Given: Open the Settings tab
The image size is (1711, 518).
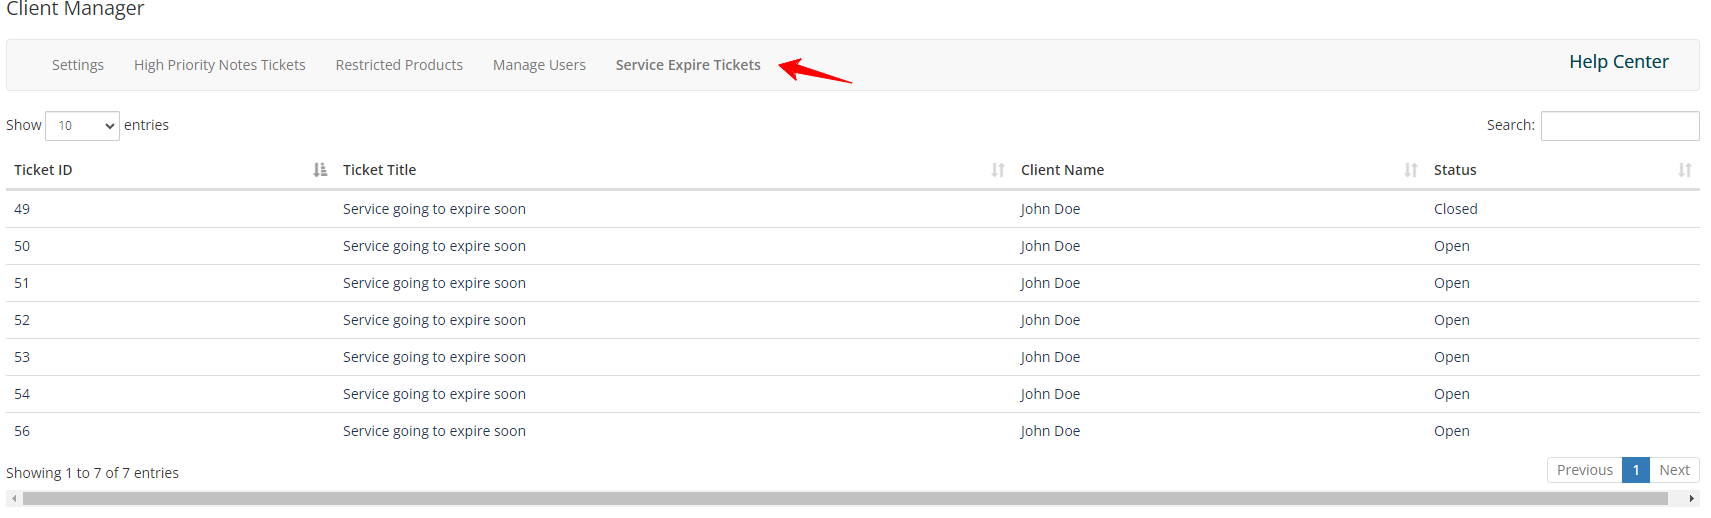Looking at the screenshot, I should coord(78,65).
